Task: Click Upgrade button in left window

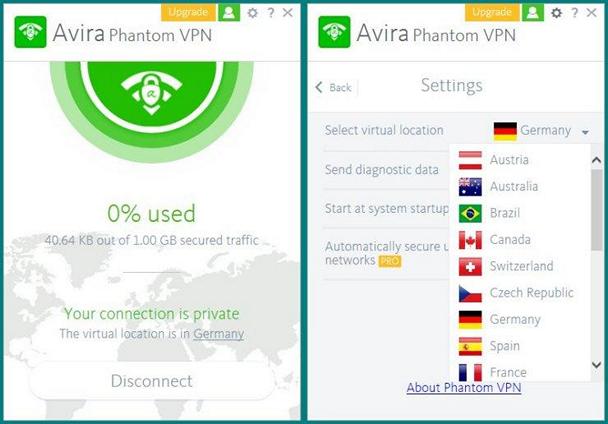Action: [188, 12]
